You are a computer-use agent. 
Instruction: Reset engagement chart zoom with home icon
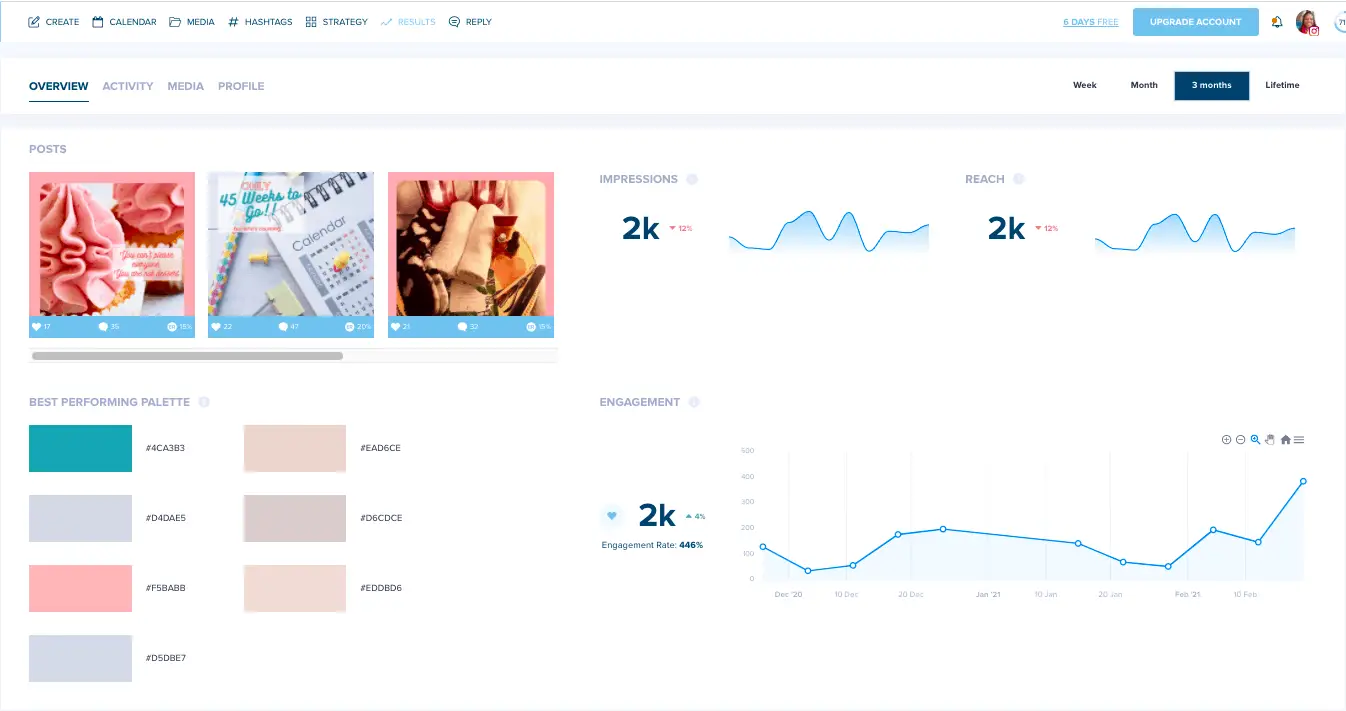coord(1285,440)
